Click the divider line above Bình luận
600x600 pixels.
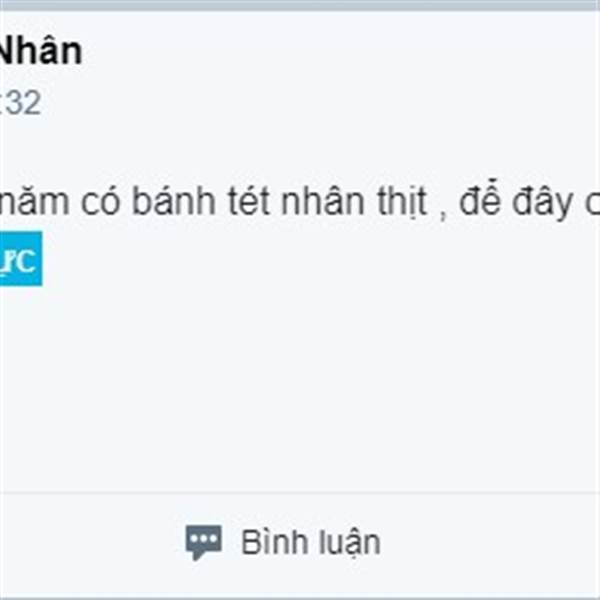pyautogui.click(x=300, y=493)
